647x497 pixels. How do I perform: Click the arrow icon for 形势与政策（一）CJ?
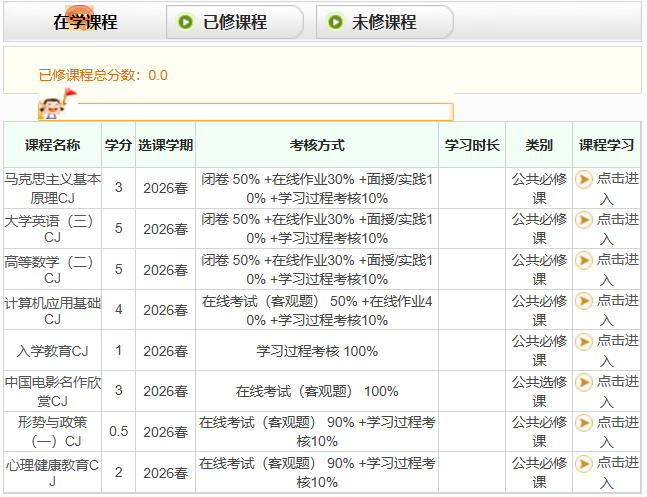point(584,423)
